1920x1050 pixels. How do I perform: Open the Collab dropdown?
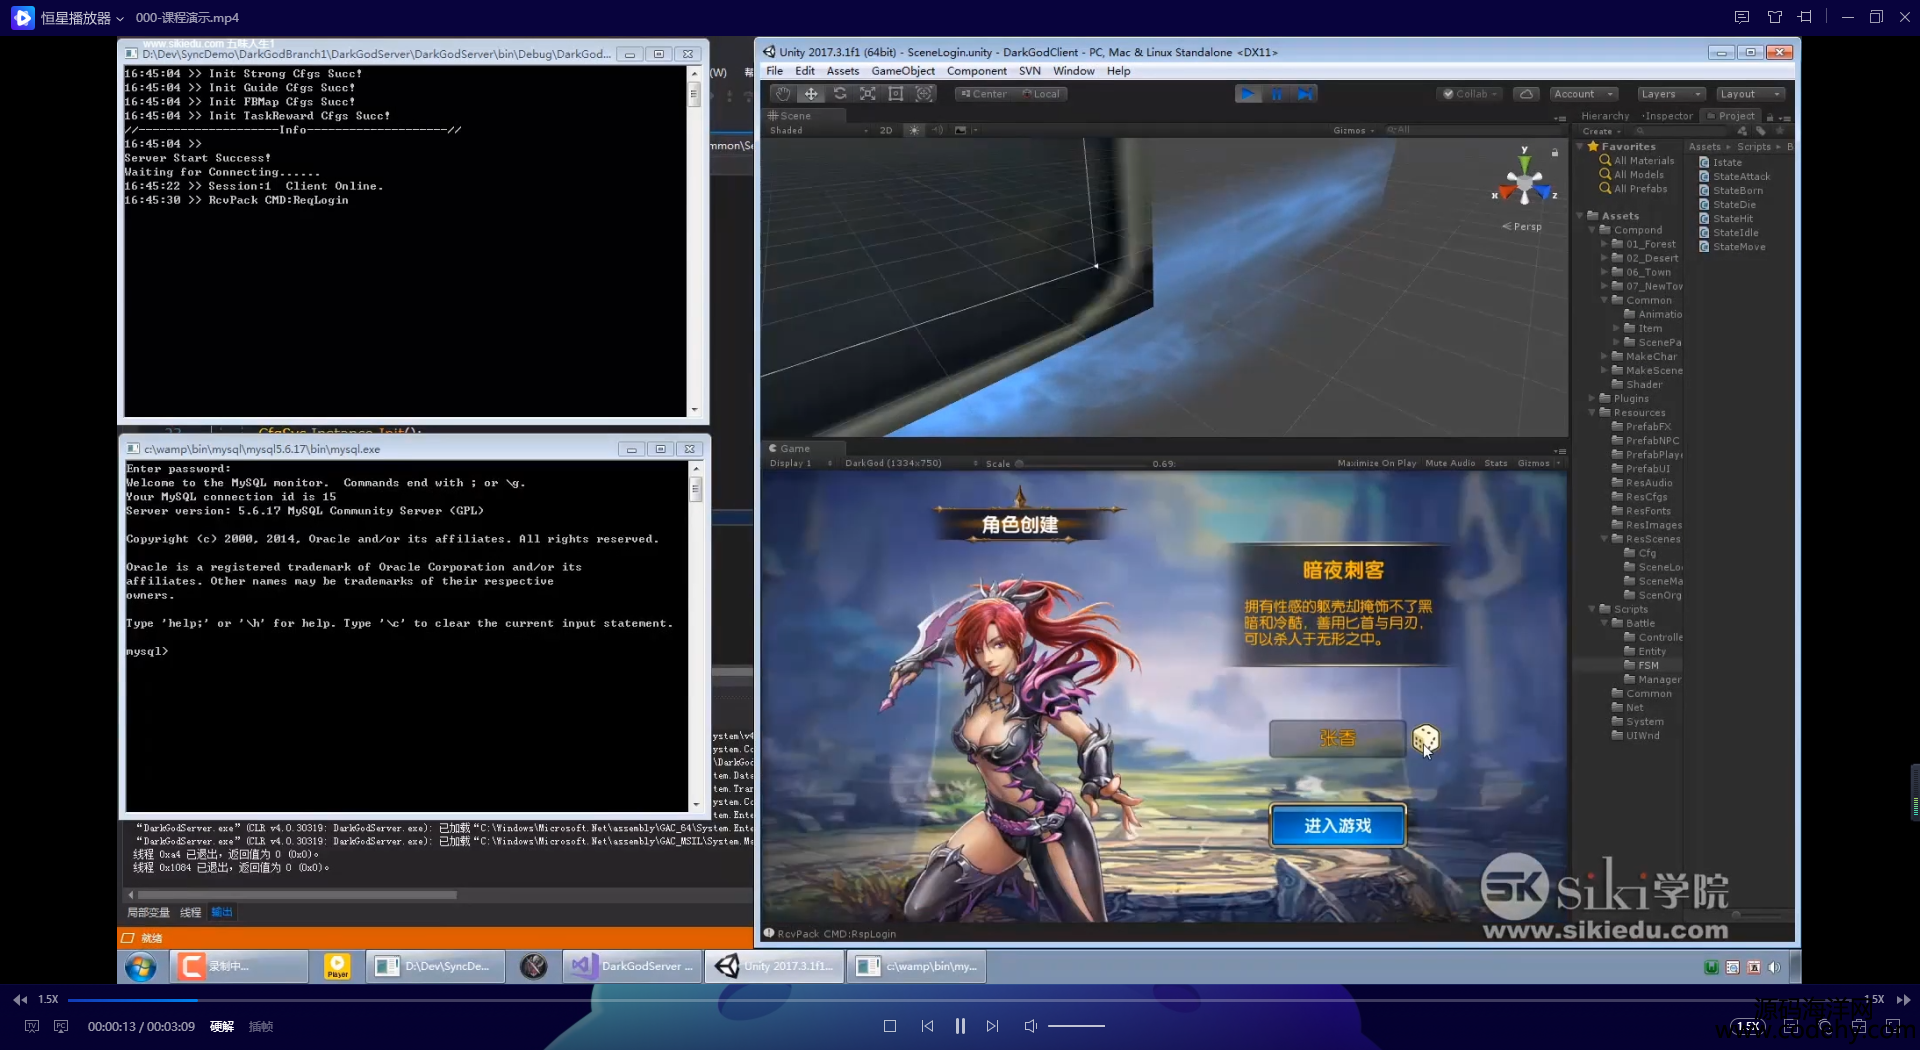[1470, 94]
